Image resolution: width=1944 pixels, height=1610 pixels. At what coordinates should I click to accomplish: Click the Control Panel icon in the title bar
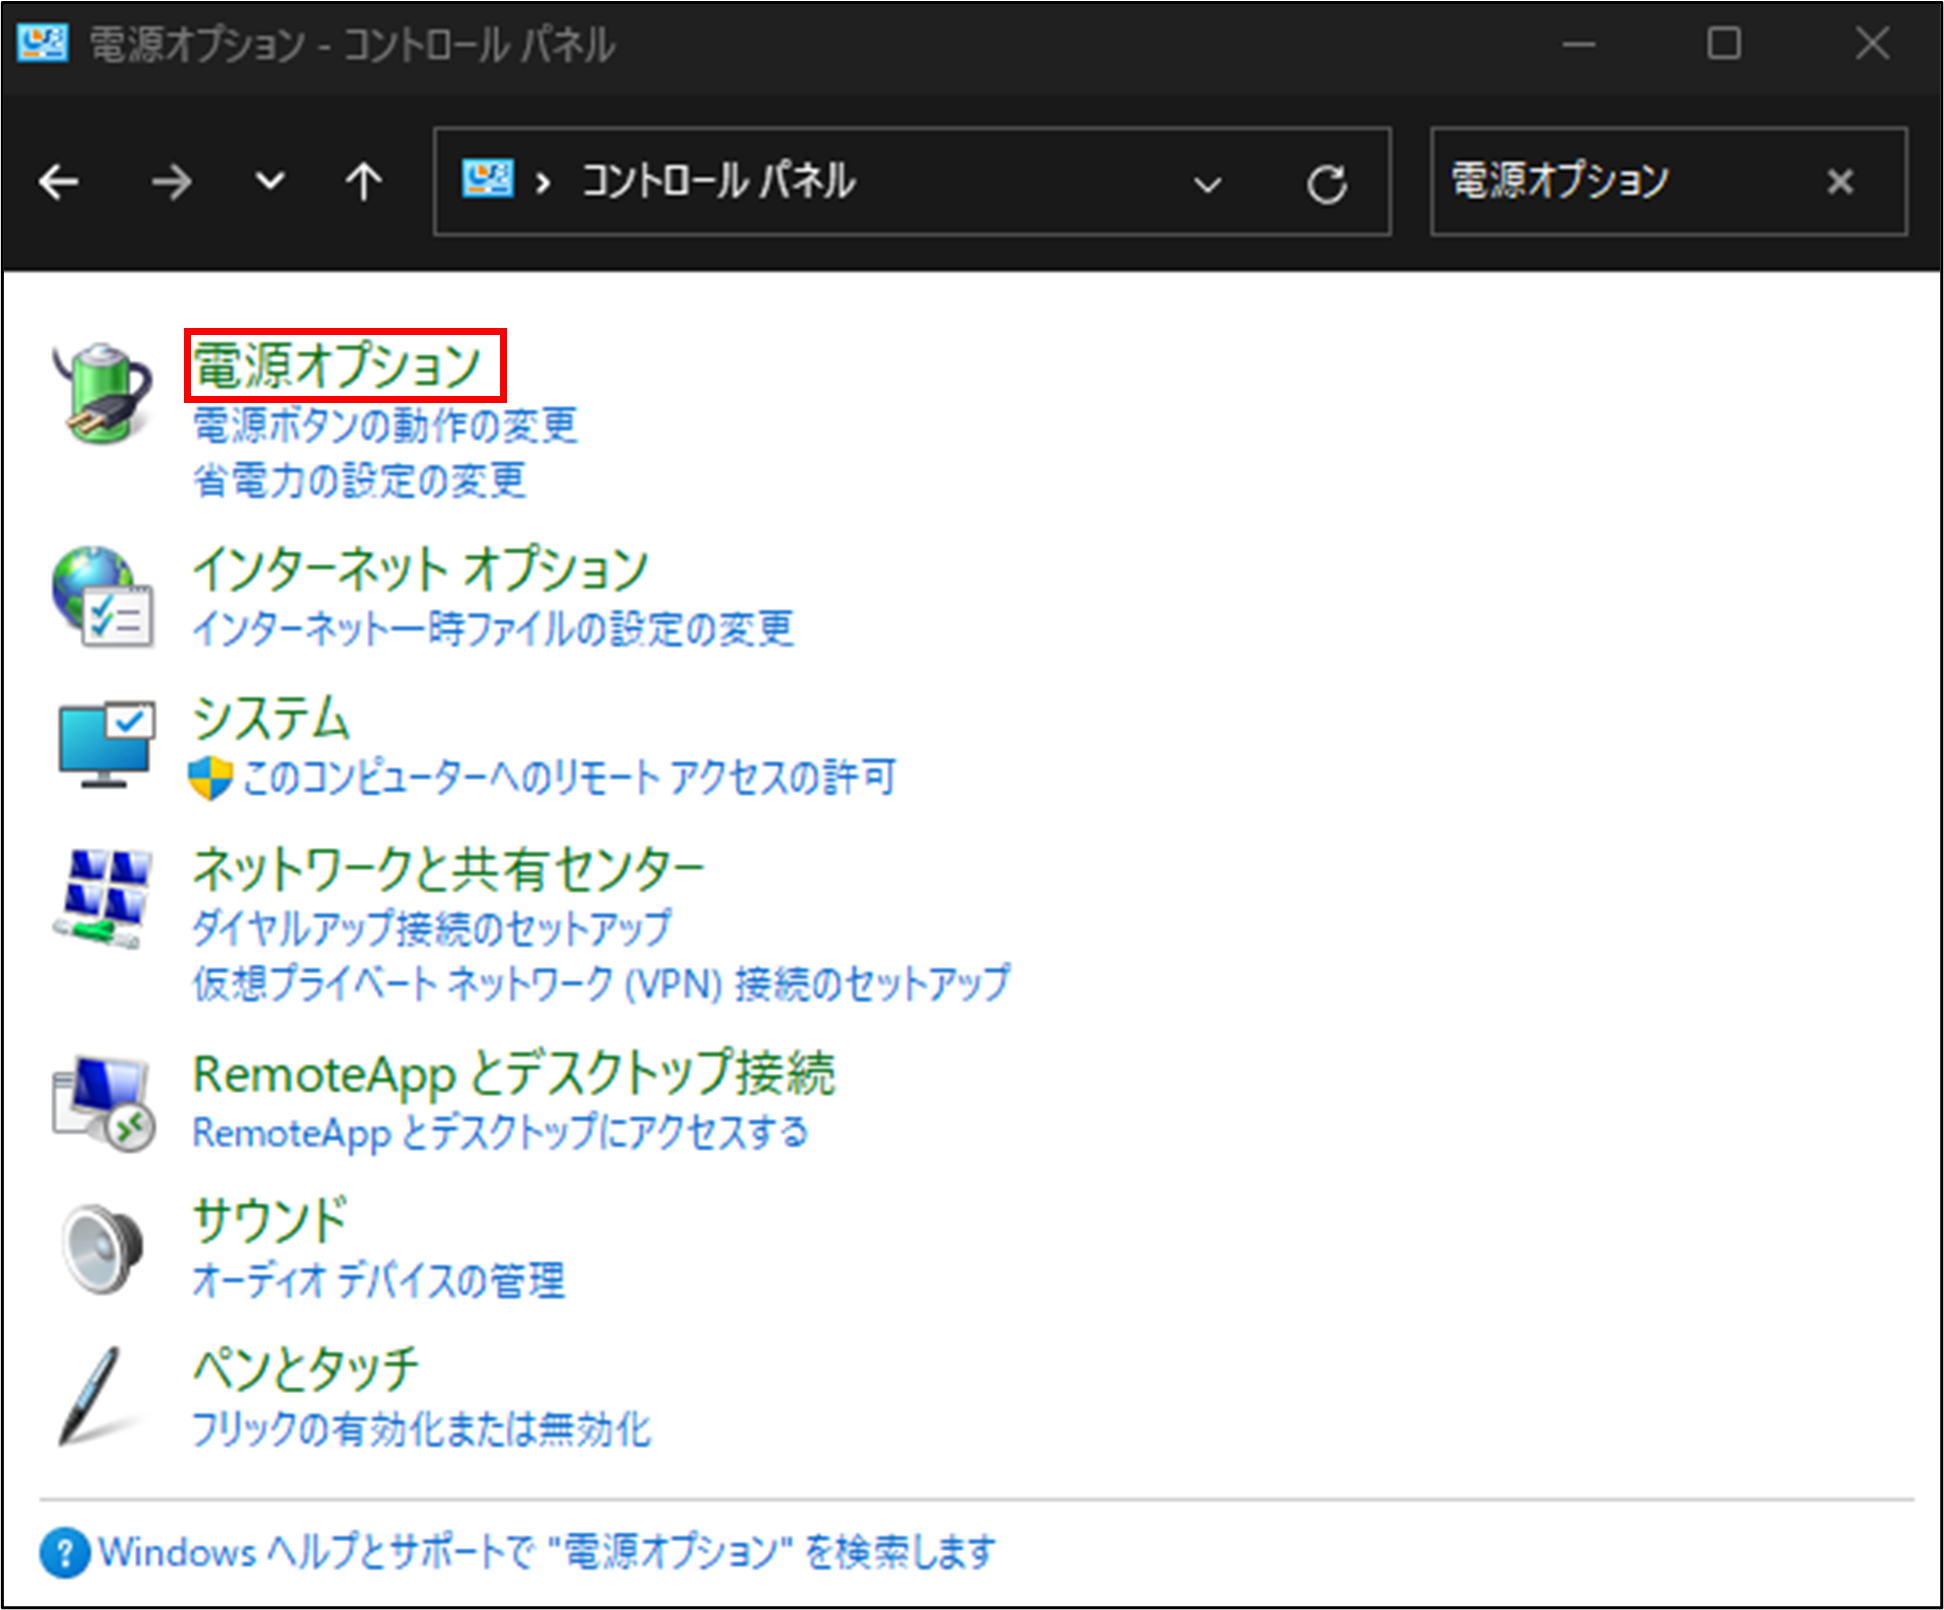click(43, 43)
